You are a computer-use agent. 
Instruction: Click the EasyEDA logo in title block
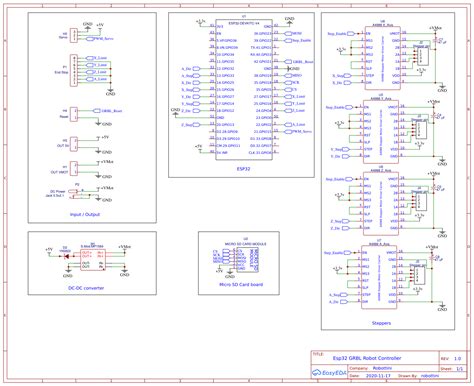tap(329, 373)
